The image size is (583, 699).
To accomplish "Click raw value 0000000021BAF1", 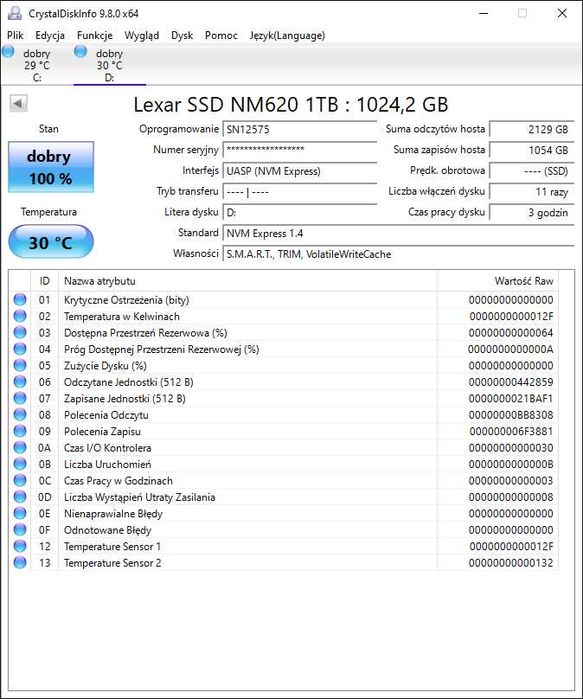I will [x=511, y=399].
